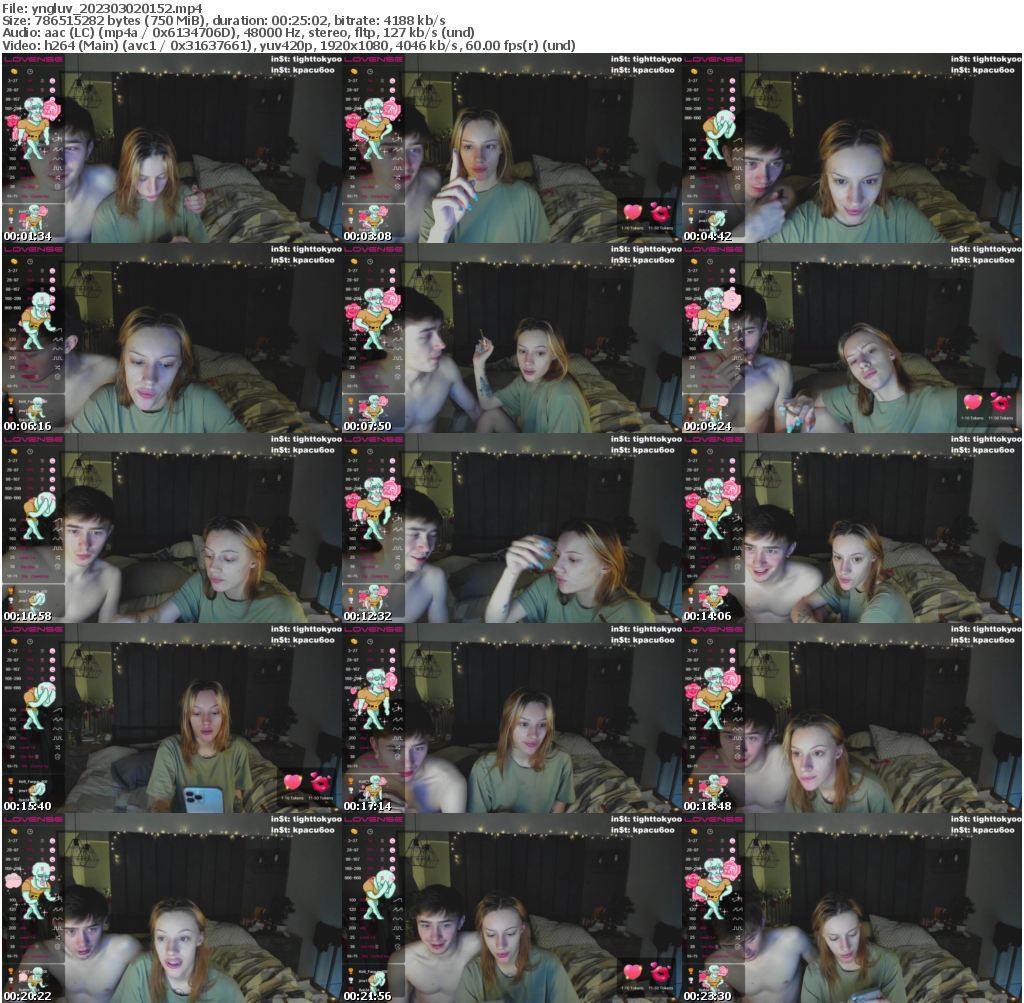Image resolution: width=1024 pixels, height=1003 pixels.
Task: Toggle the crossed-arrows random pattern option
Action: (x=57, y=177)
